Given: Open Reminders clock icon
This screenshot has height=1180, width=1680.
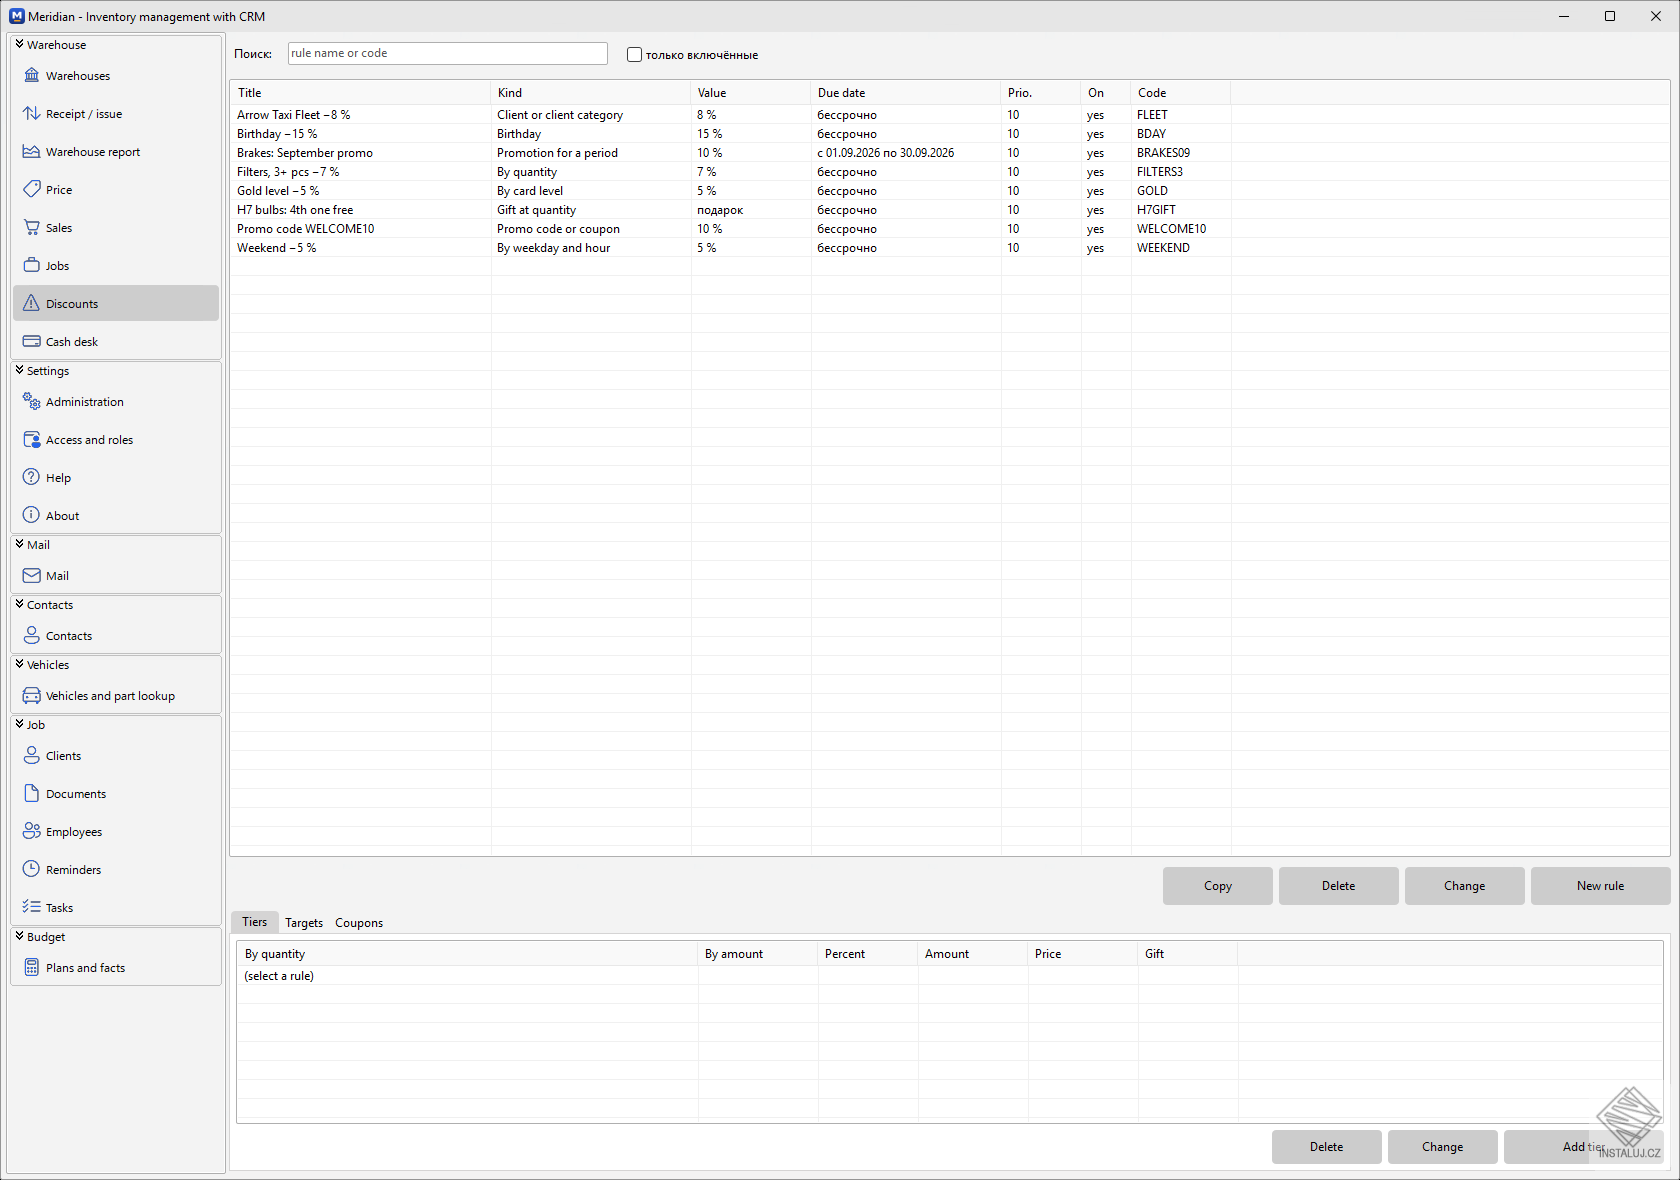Looking at the screenshot, I should click(32, 870).
